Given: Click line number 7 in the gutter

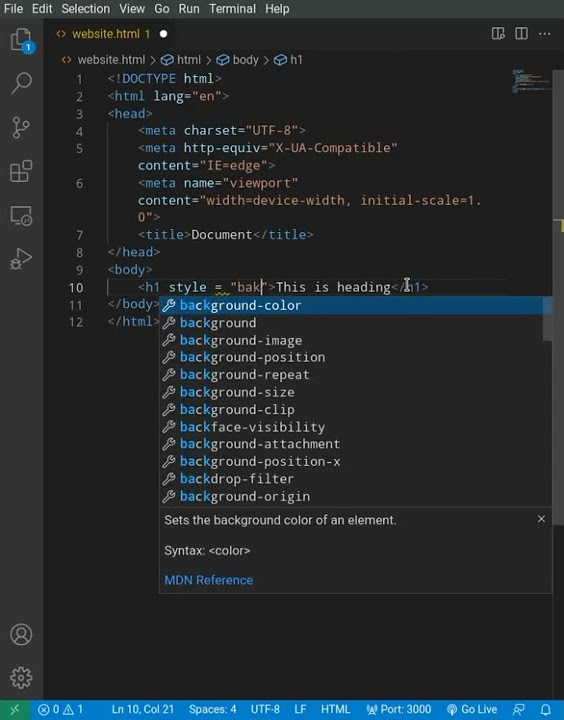Looking at the screenshot, I should 79,236.
